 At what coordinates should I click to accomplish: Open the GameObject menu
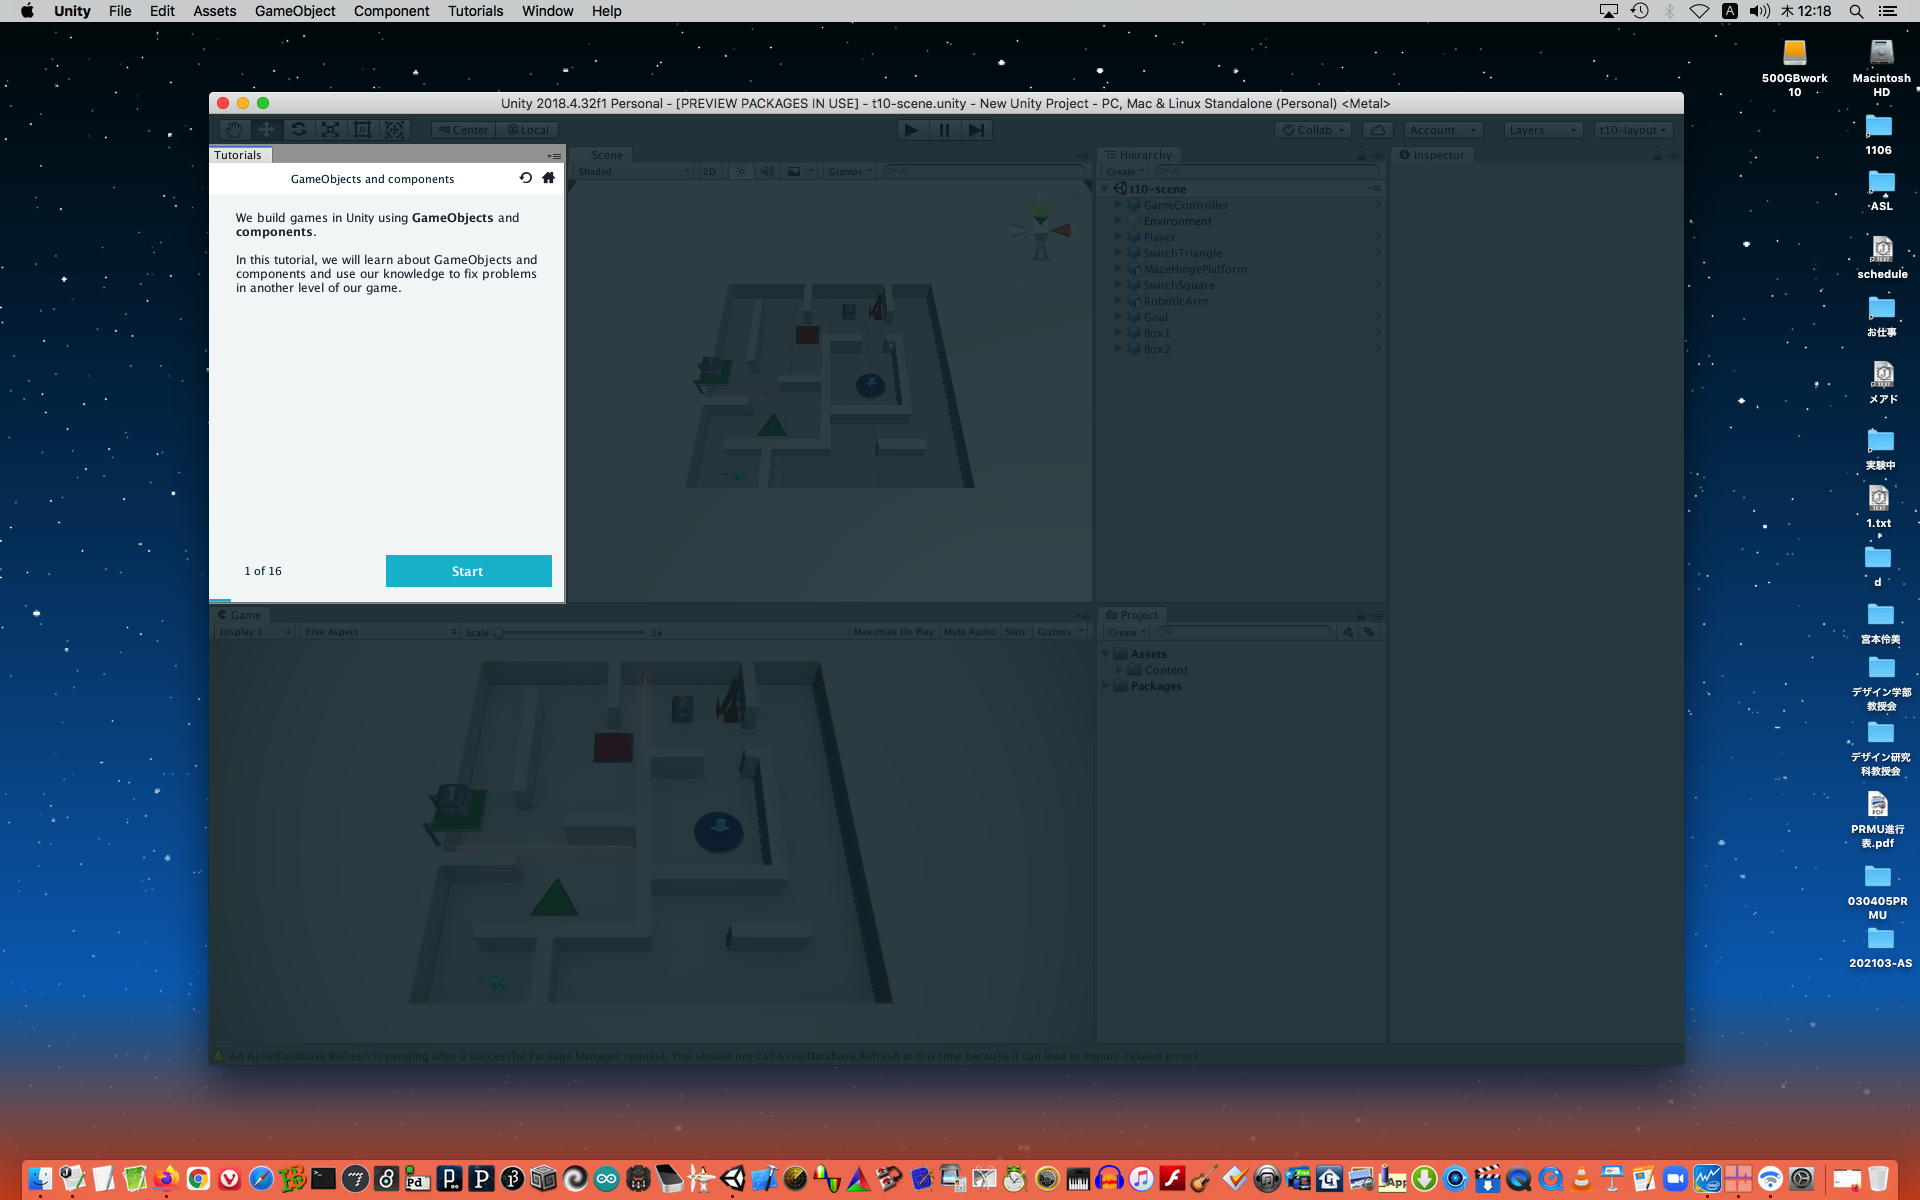click(295, 11)
